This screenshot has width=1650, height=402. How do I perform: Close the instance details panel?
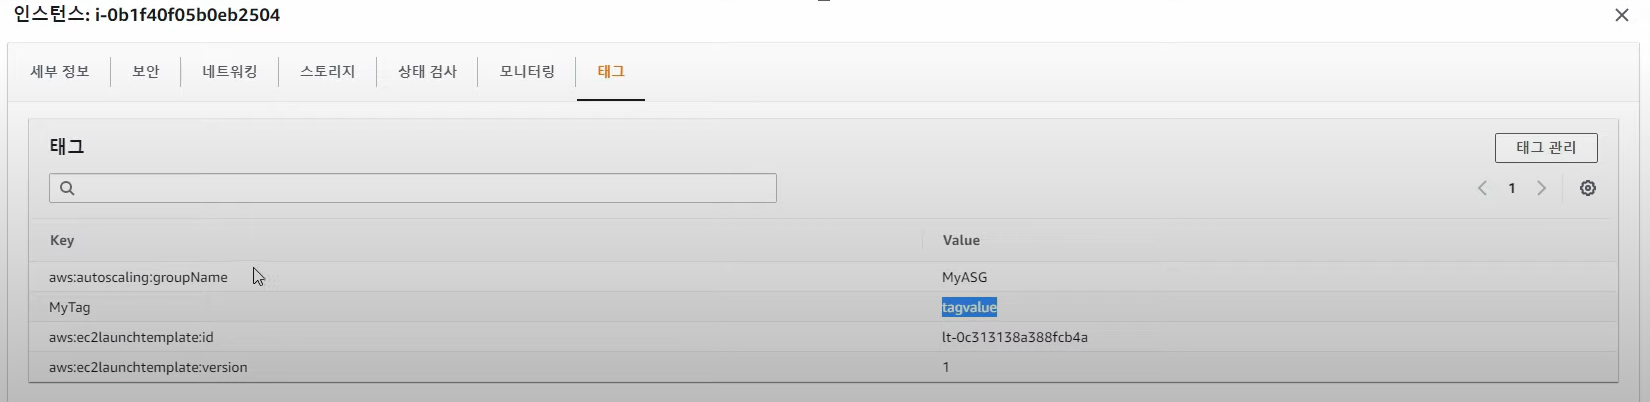pos(1622,15)
